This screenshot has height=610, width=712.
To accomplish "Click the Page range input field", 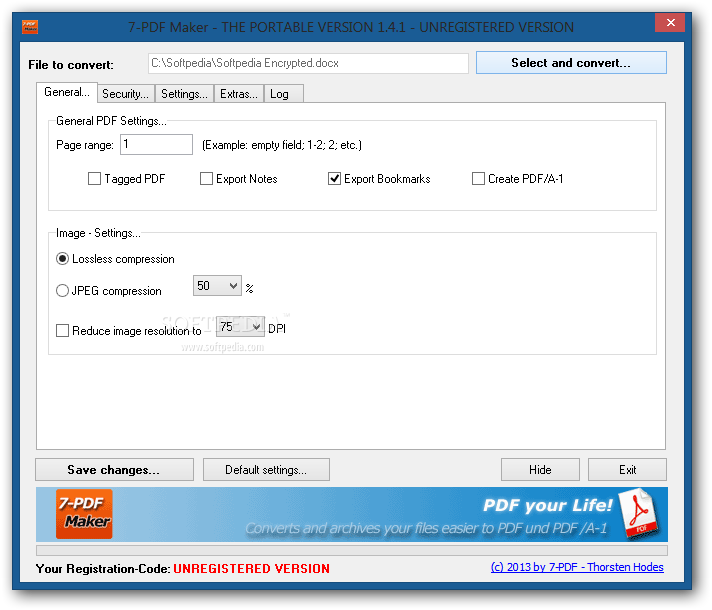I will 156,144.
